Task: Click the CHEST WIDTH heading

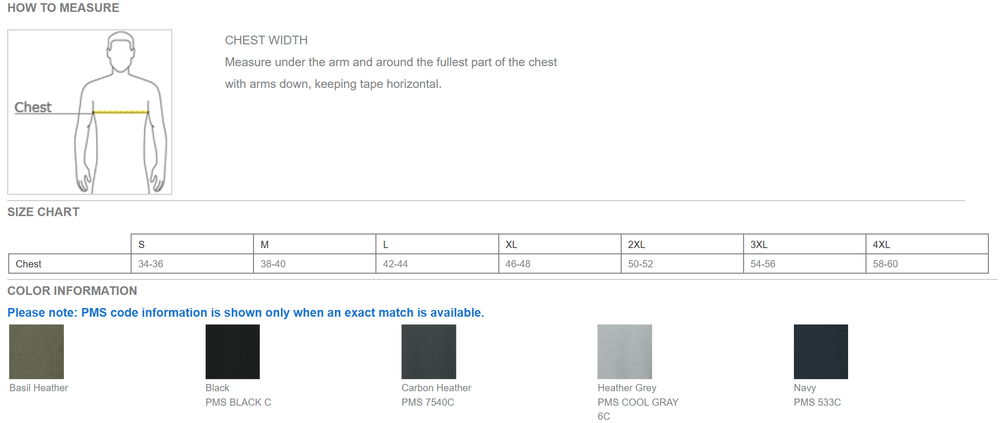Action: point(266,41)
